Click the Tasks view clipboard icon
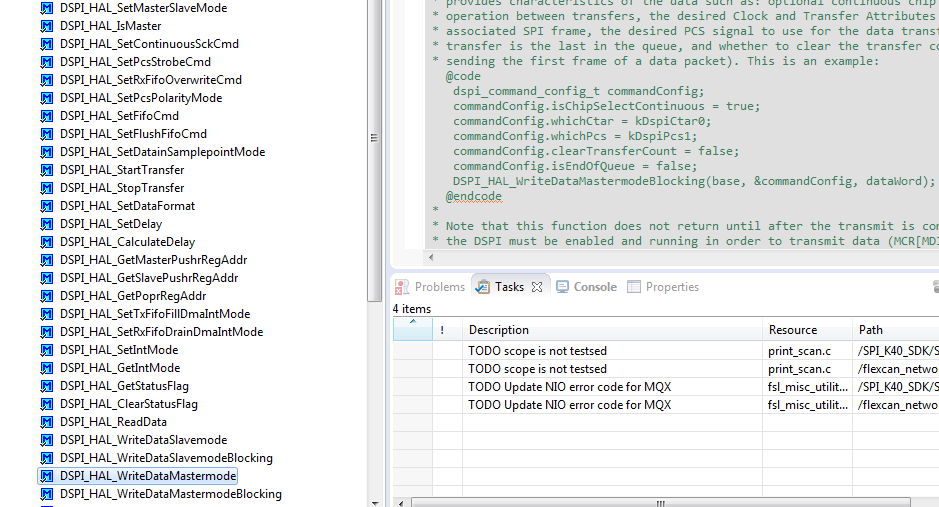939x507 pixels. [482, 287]
